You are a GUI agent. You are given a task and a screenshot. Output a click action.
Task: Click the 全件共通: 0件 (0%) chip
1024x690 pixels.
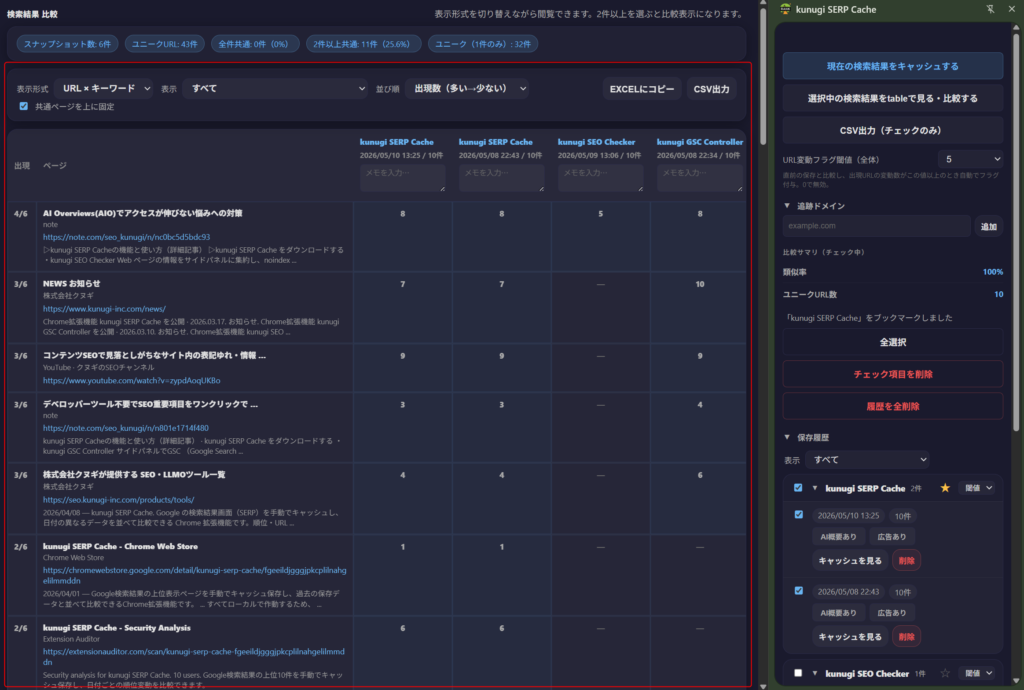tap(253, 44)
